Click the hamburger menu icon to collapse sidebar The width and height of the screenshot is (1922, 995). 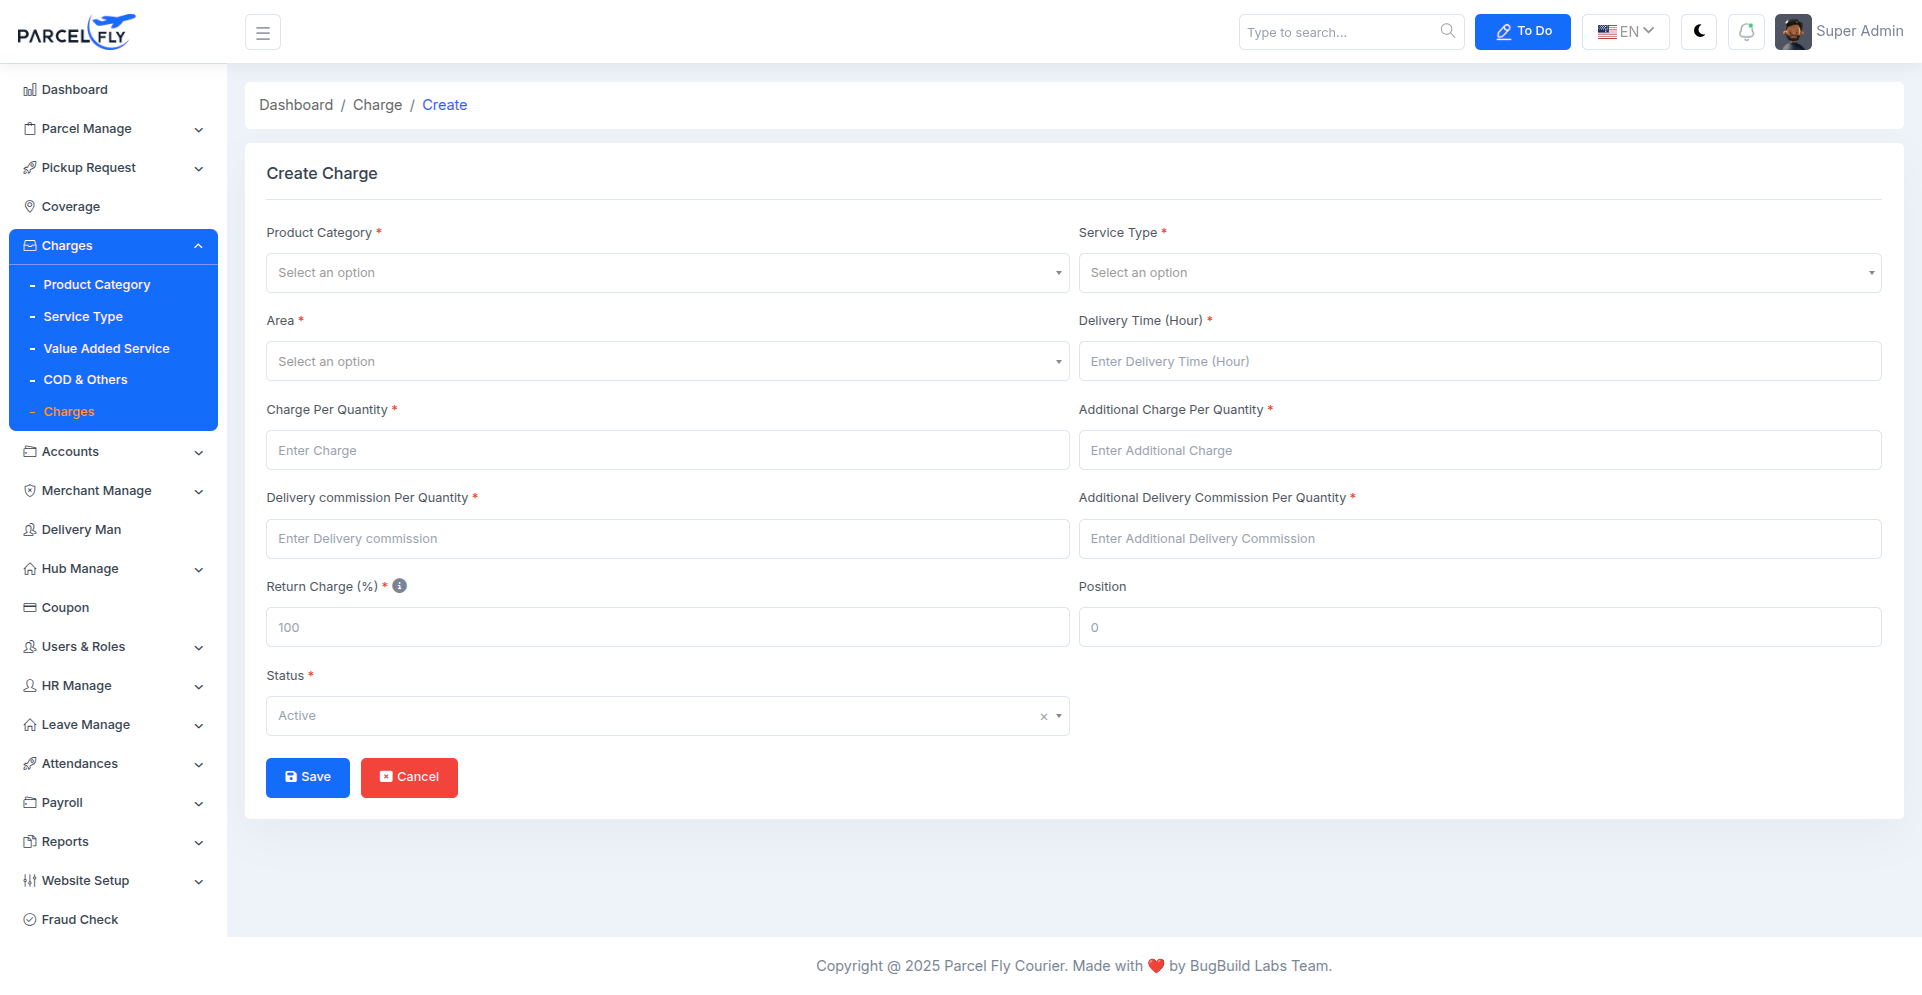262,33
